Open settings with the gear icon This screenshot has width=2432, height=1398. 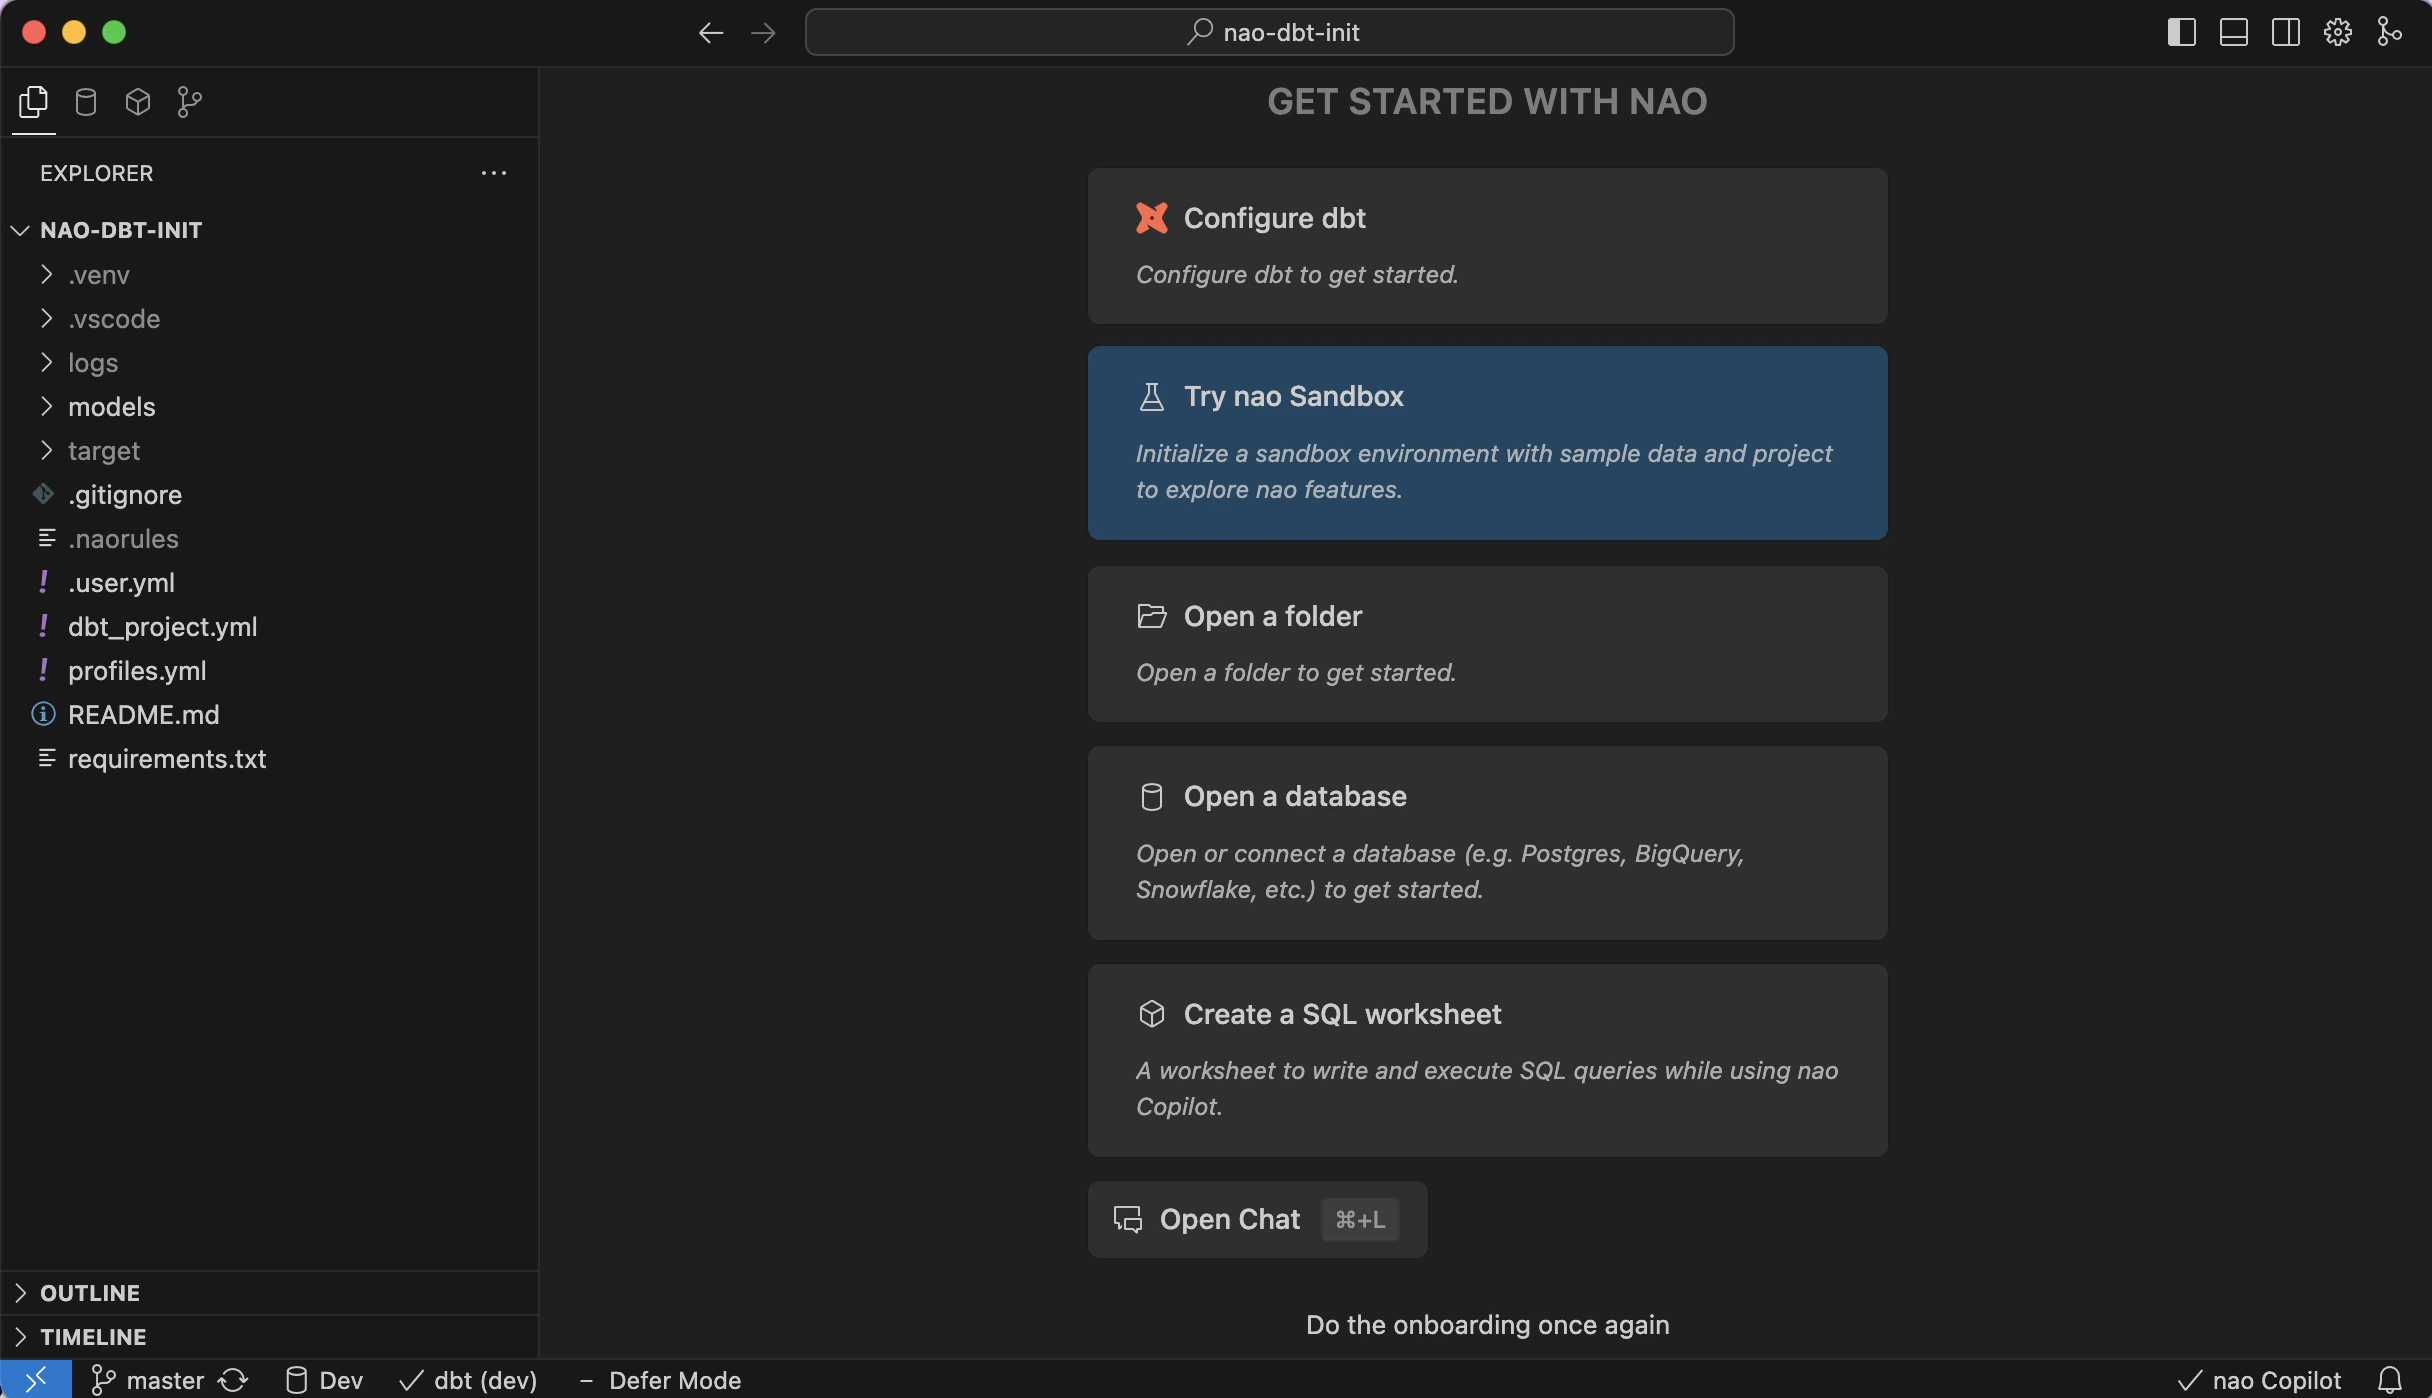[x=2338, y=33]
